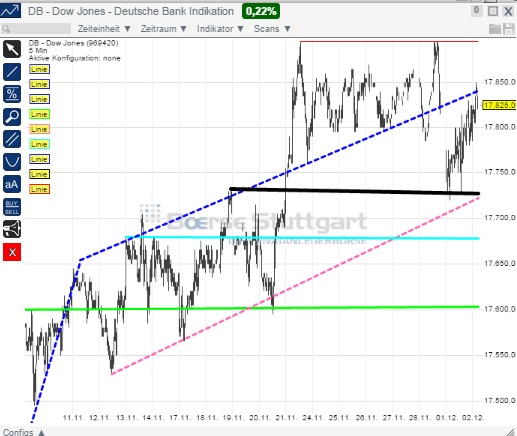
Task: Select the aA text annotation tool
Action: point(12,184)
